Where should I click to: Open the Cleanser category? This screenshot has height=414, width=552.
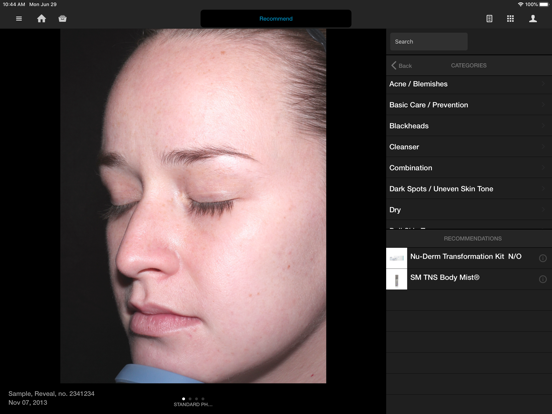click(469, 147)
